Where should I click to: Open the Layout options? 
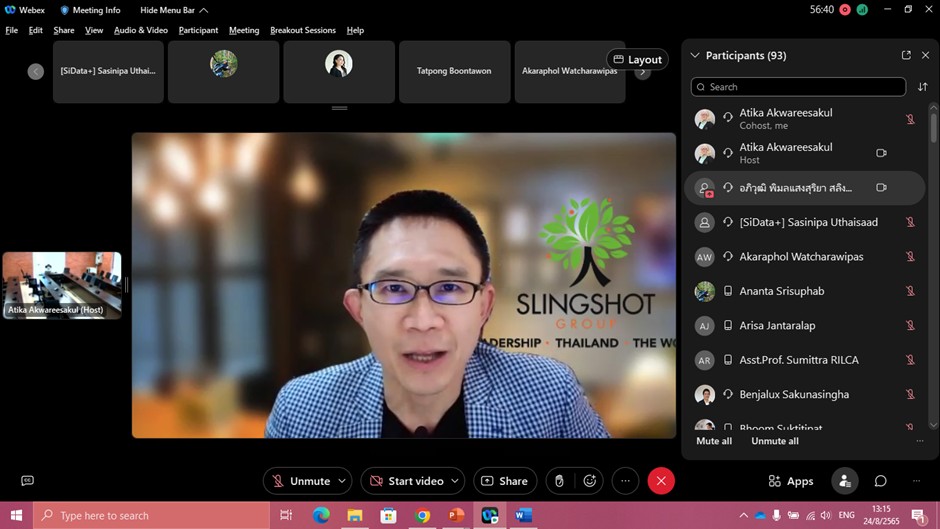tap(638, 60)
